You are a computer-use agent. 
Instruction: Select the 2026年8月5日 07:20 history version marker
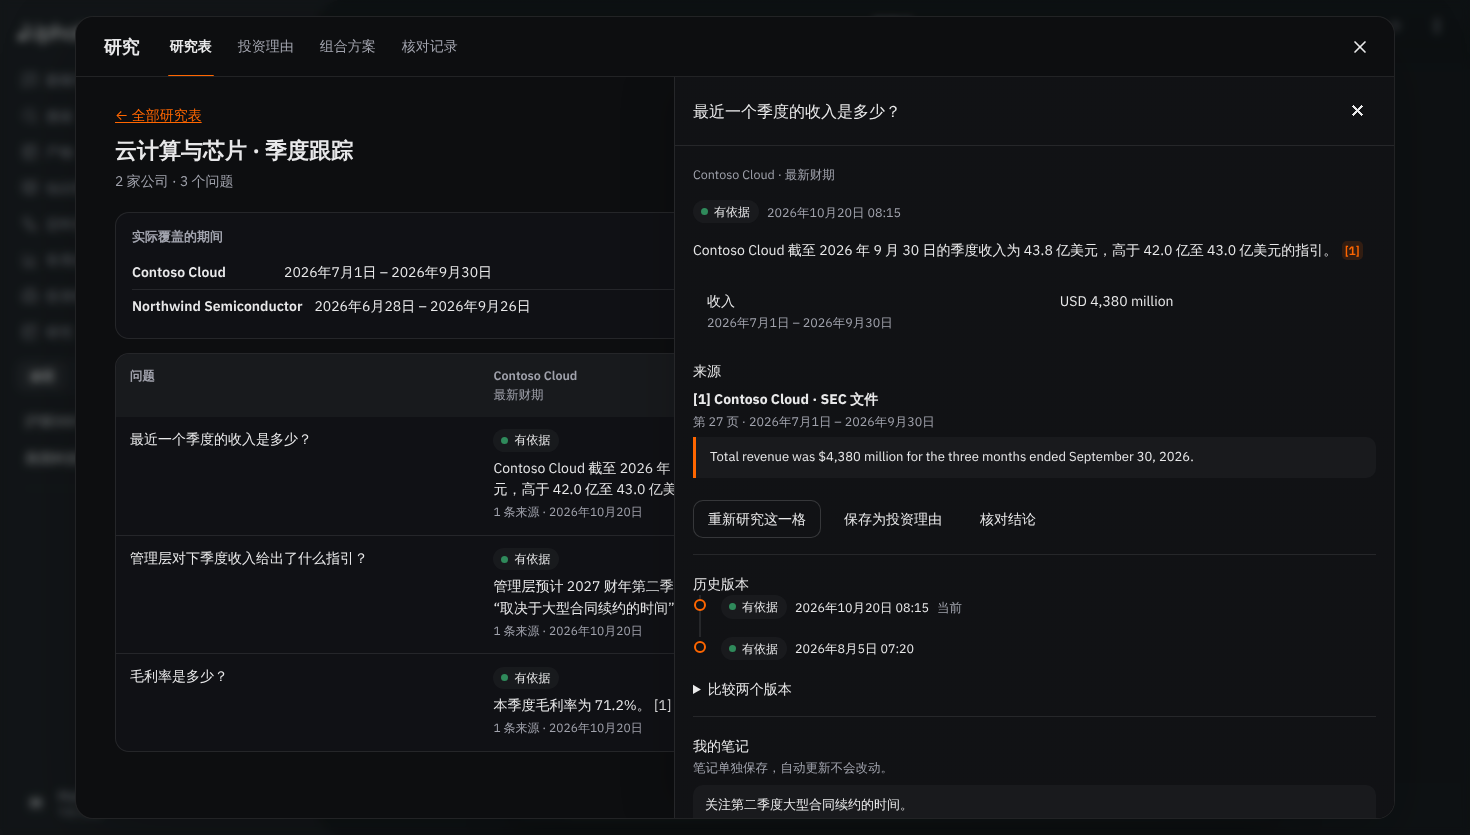pyautogui.click(x=700, y=647)
